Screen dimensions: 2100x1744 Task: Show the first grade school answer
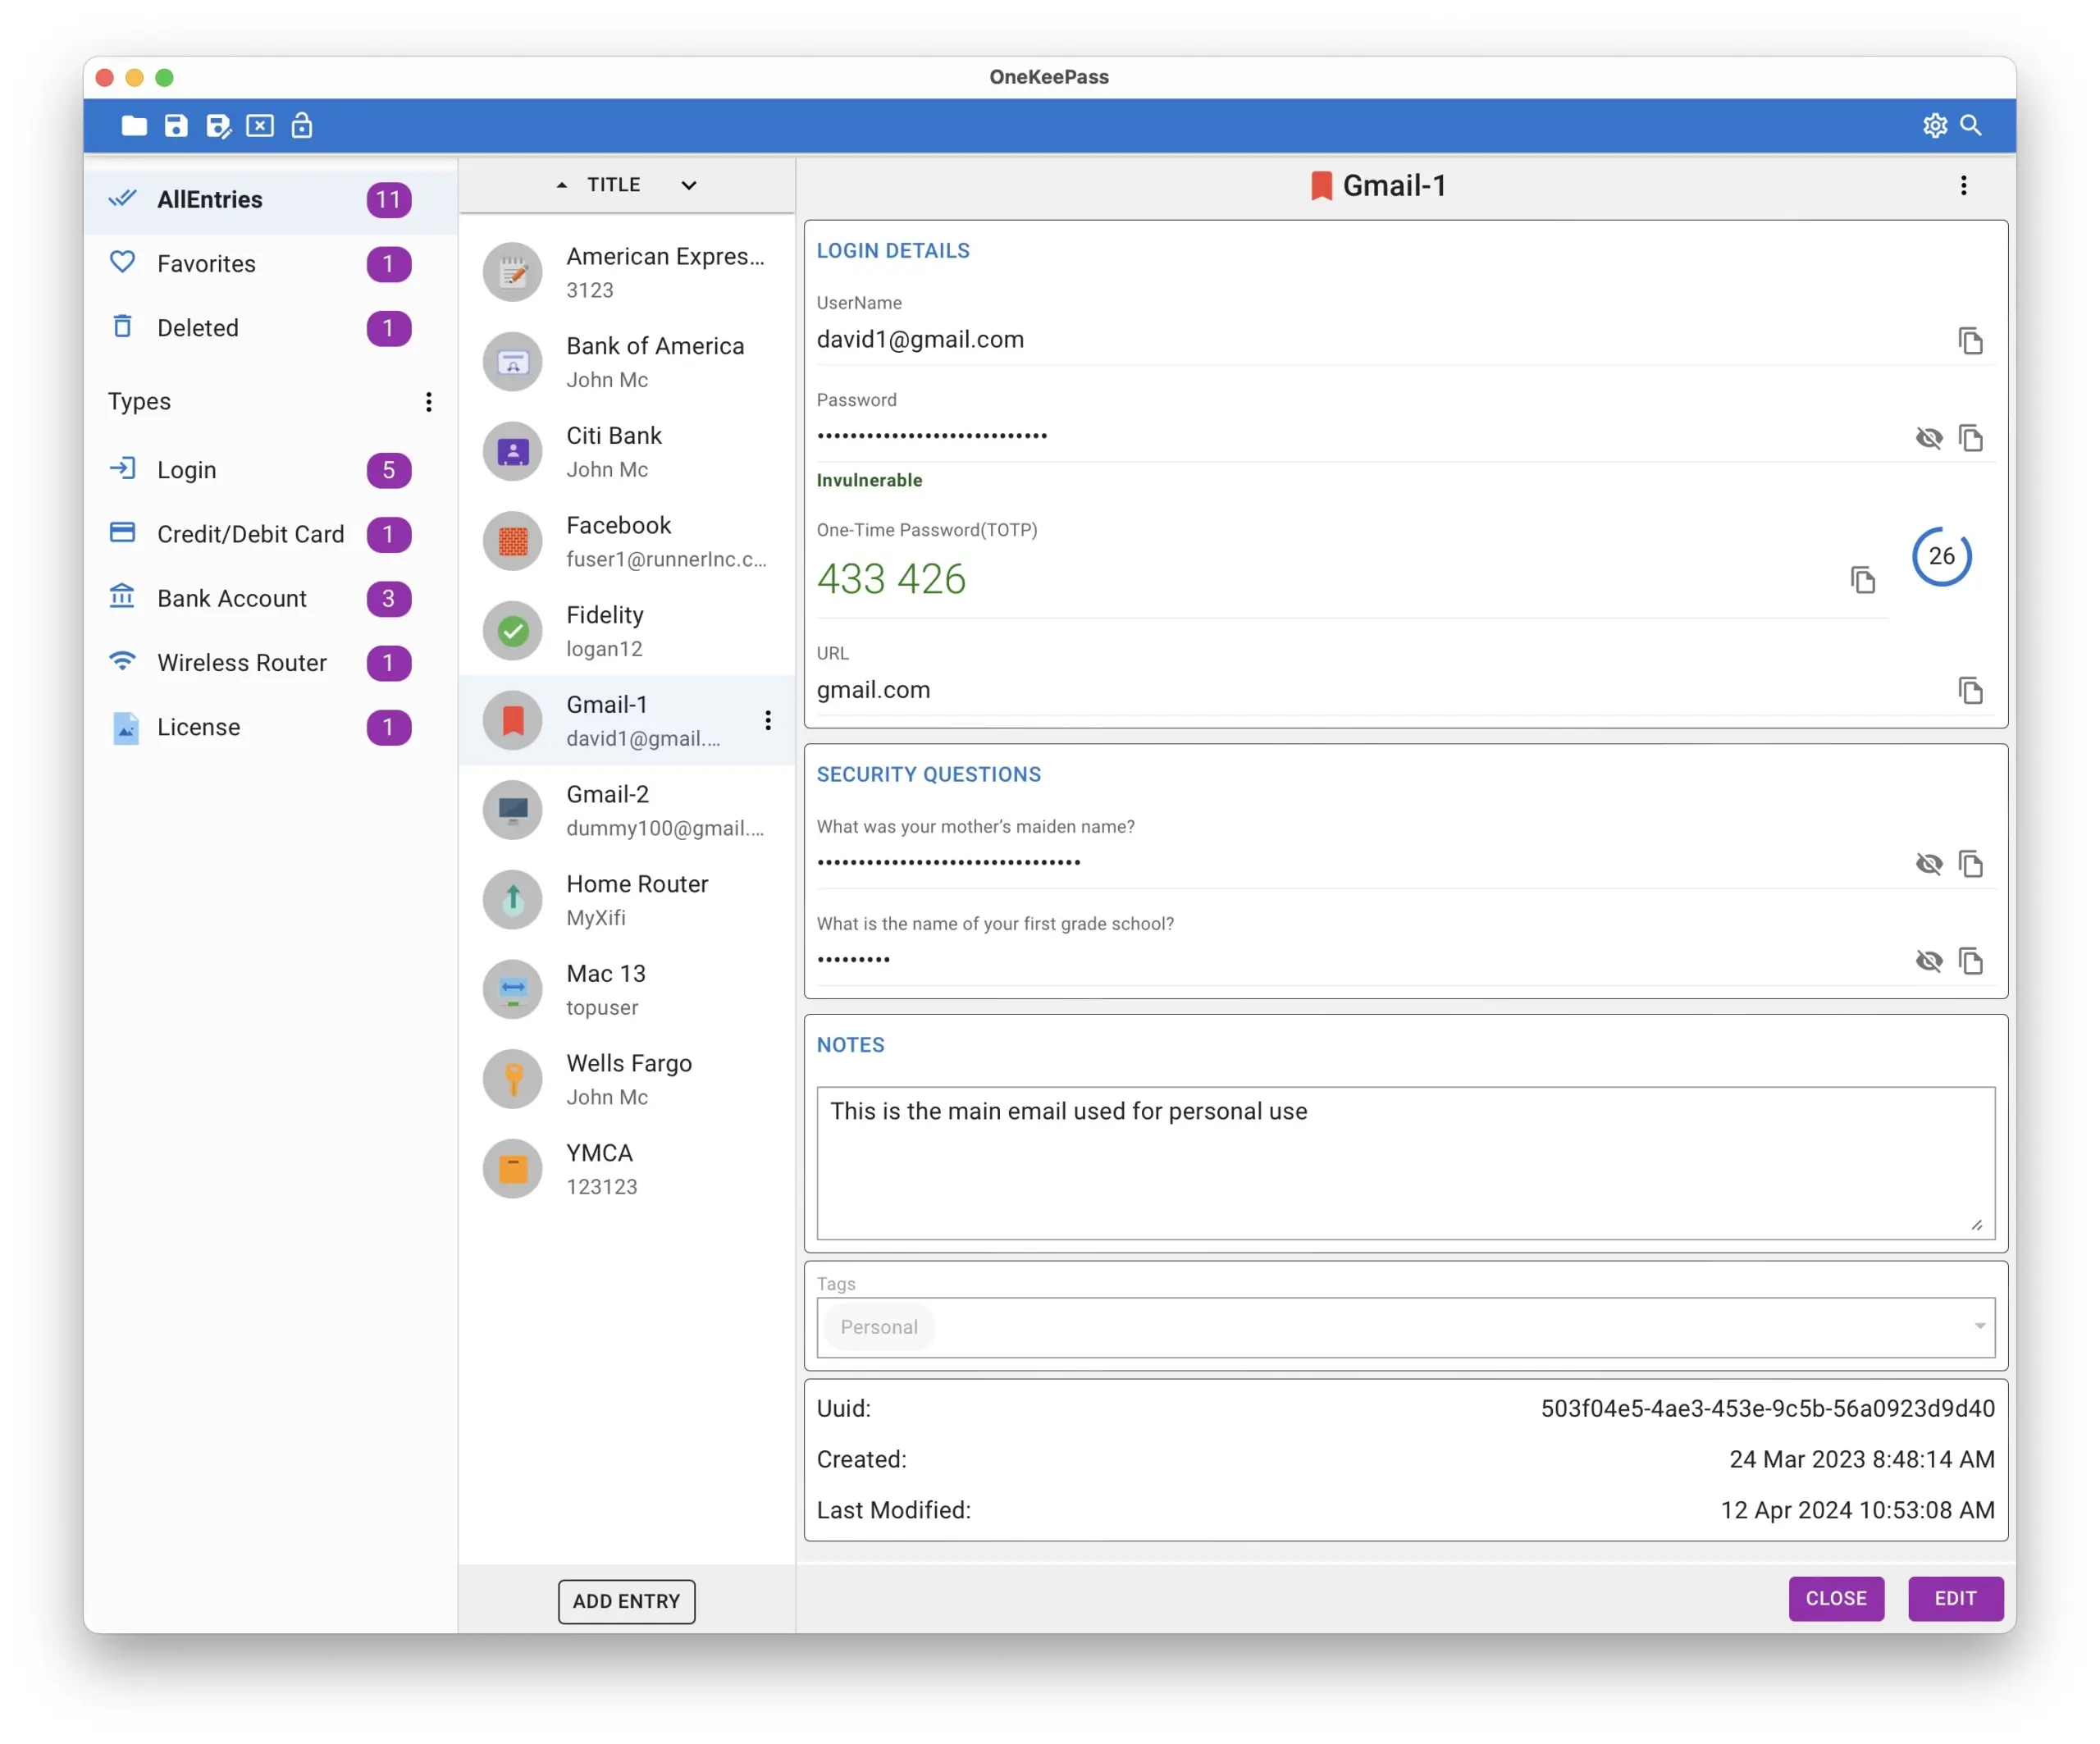1929,960
